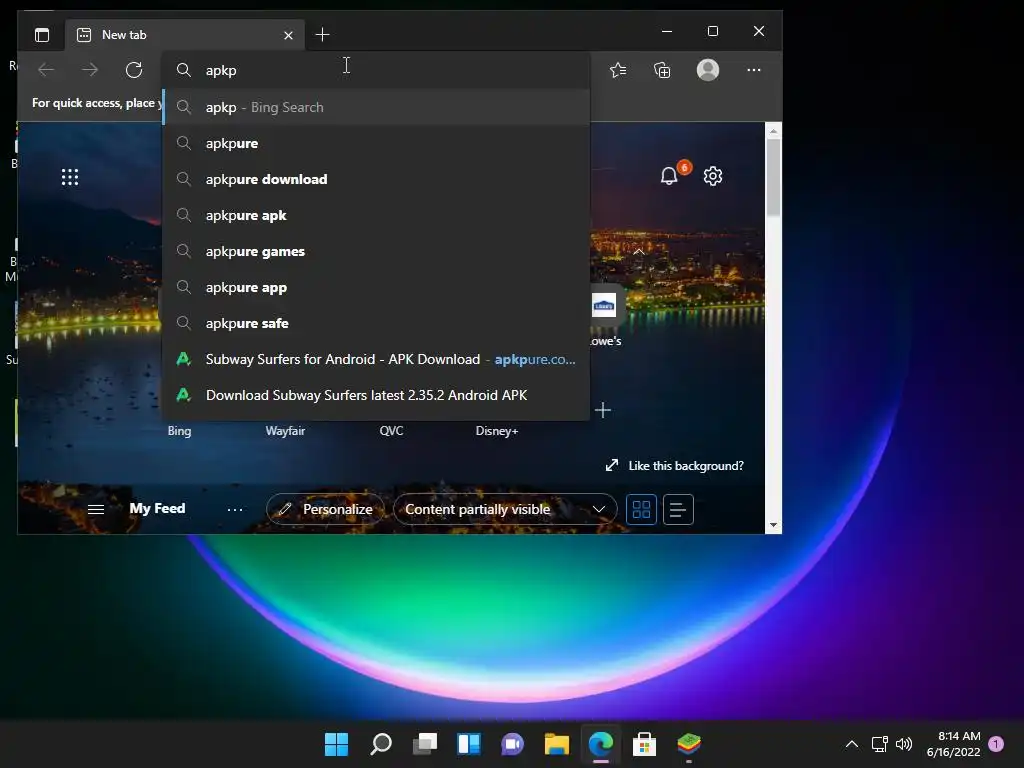This screenshot has width=1024, height=768.
Task: Open the user profile avatar
Action: (708, 70)
